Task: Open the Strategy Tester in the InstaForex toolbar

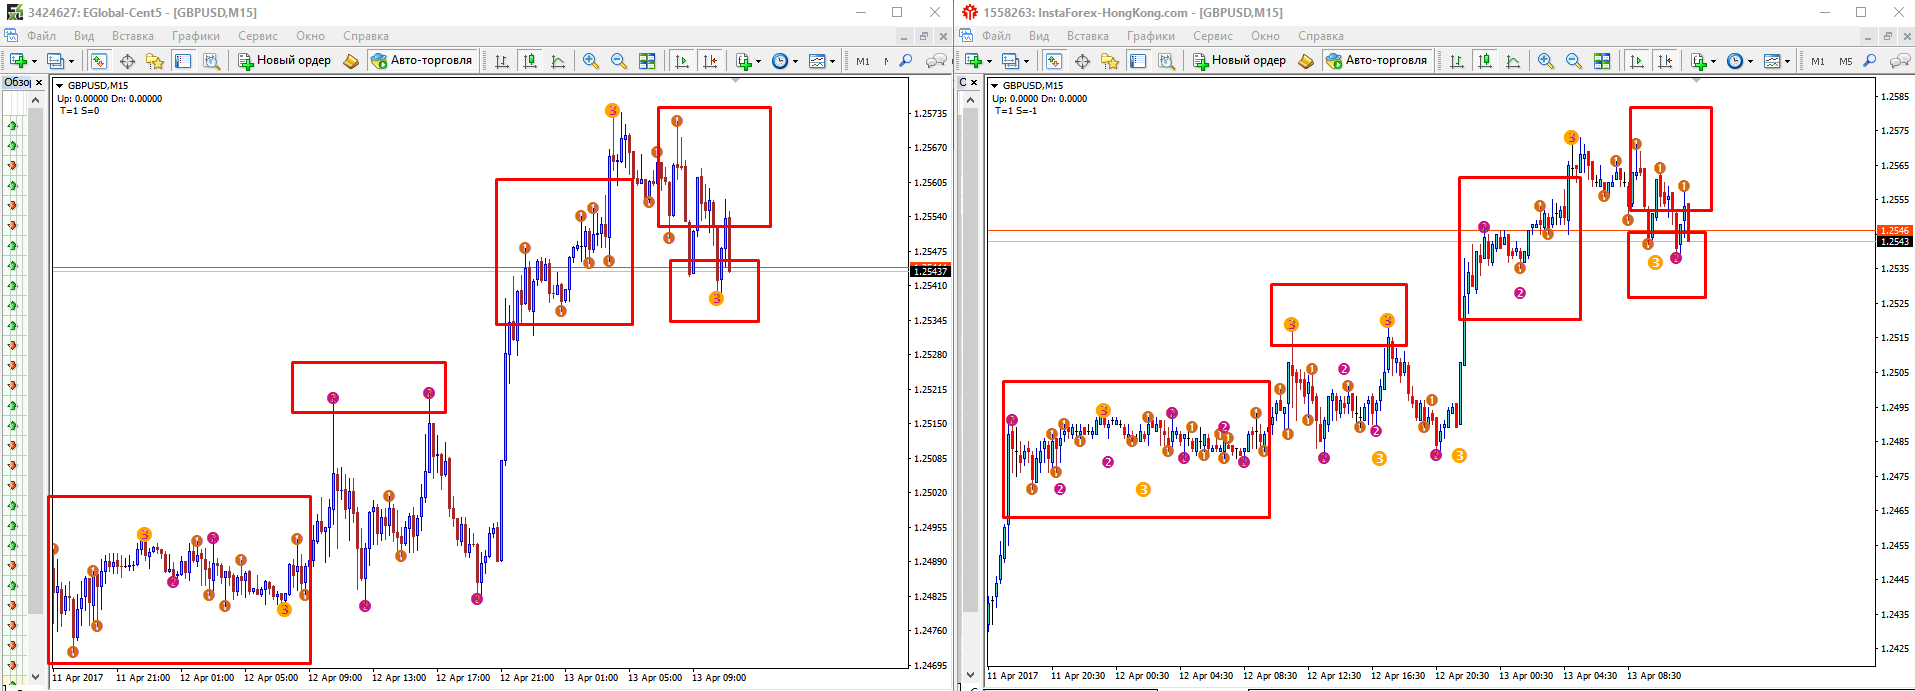Action: pyautogui.click(x=1166, y=61)
